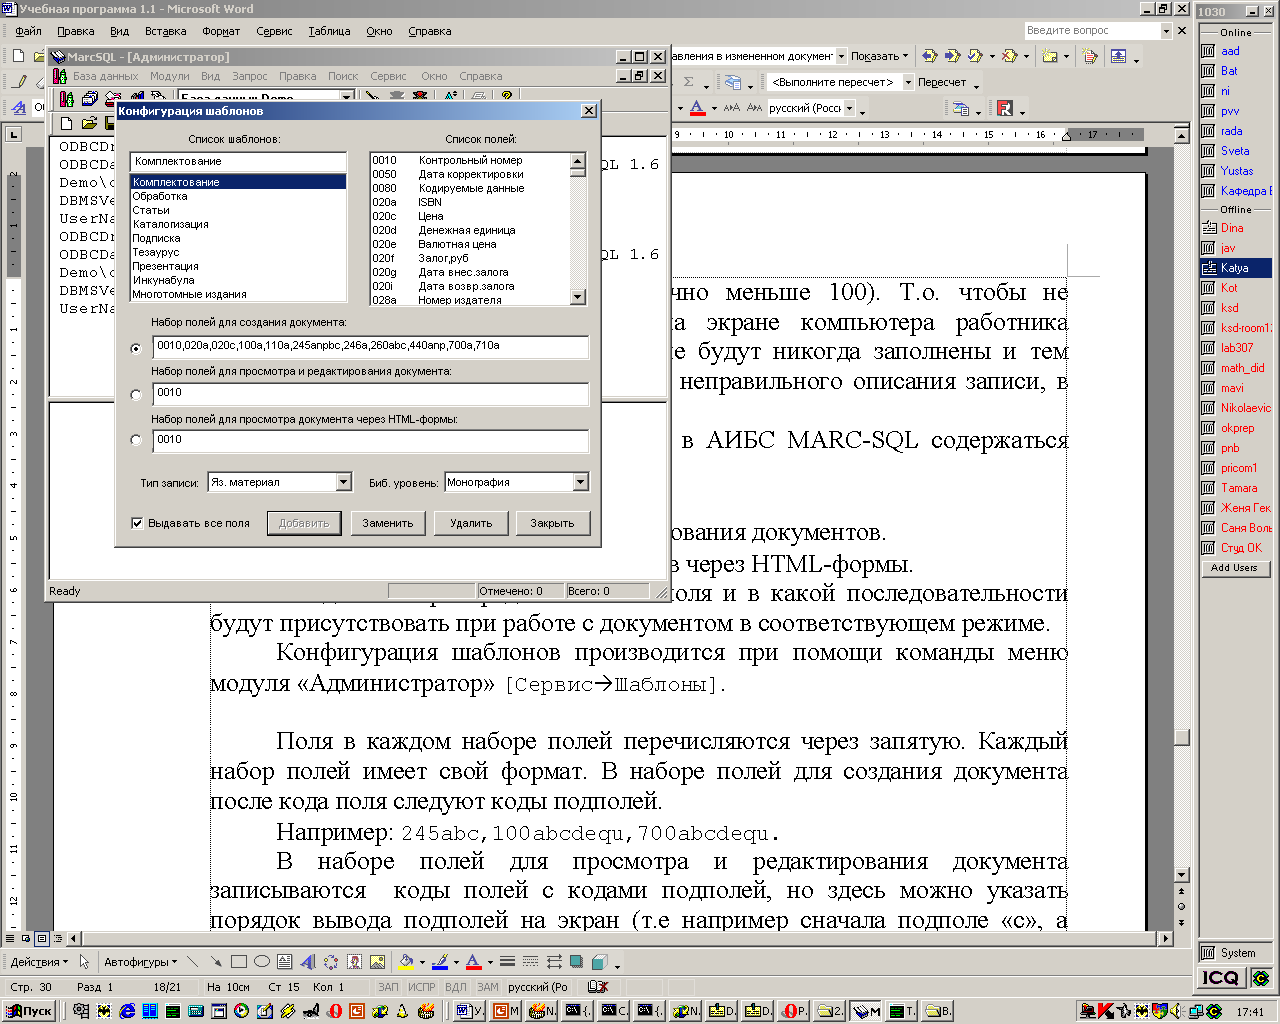
Task: Go to previous change in reviewing toolbar
Action: (930, 56)
